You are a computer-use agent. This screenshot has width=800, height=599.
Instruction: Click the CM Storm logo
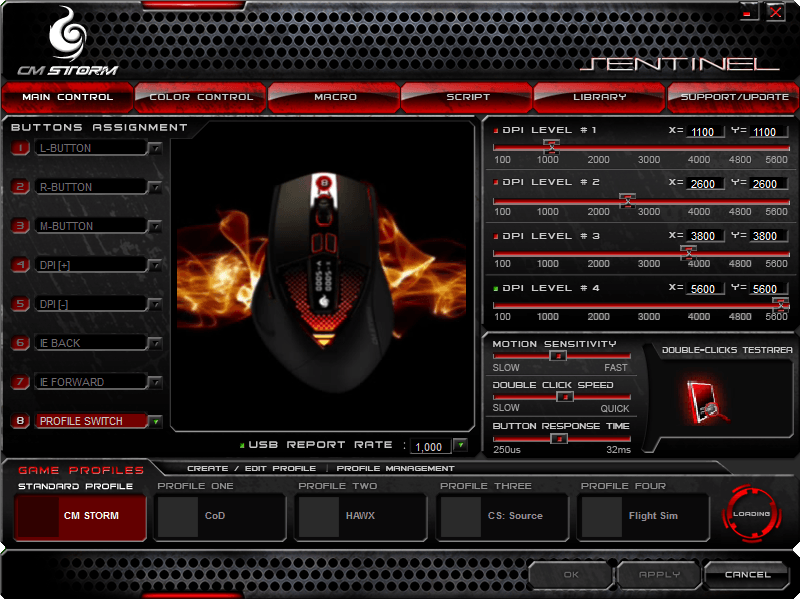click(x=68, y=43)
